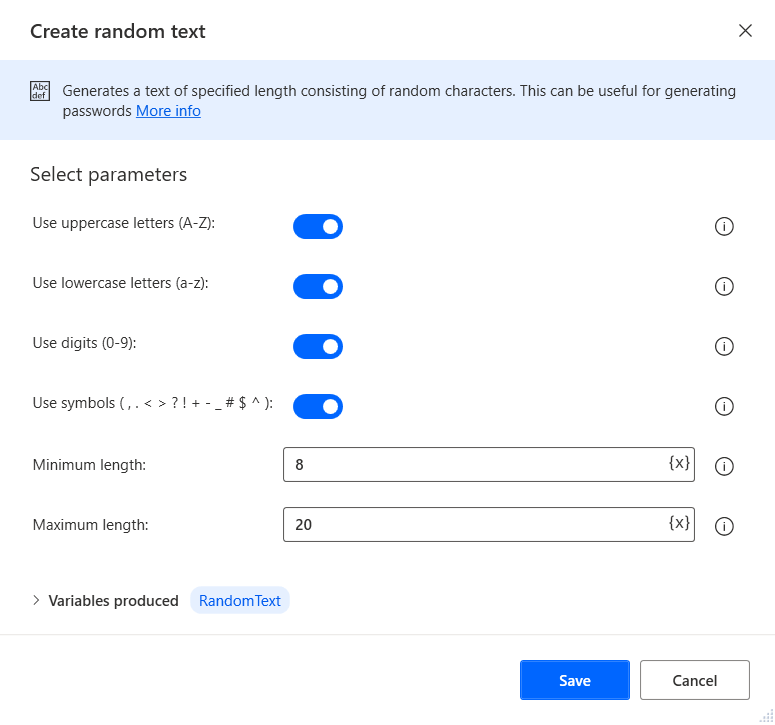This screenshot has height=725, width=775.
Task: Insert variable {x} in Minimum length field
Action: [x=679, y=463]
